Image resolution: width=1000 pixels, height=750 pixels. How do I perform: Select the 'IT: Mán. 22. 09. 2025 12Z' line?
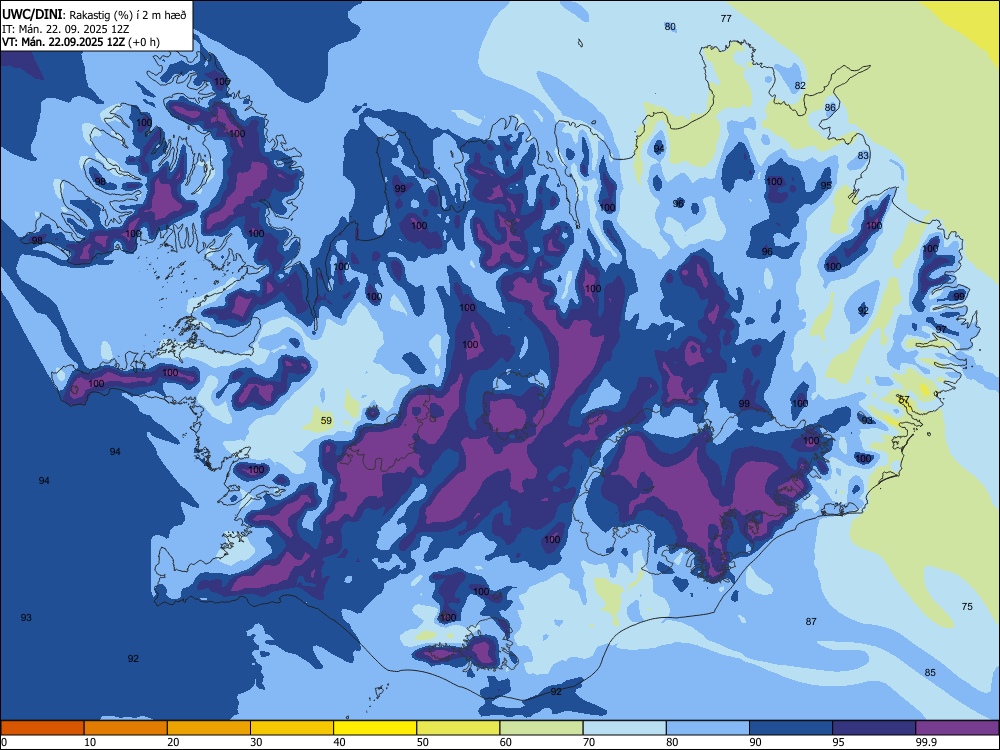pyautogui.click(x=66, y=29)
